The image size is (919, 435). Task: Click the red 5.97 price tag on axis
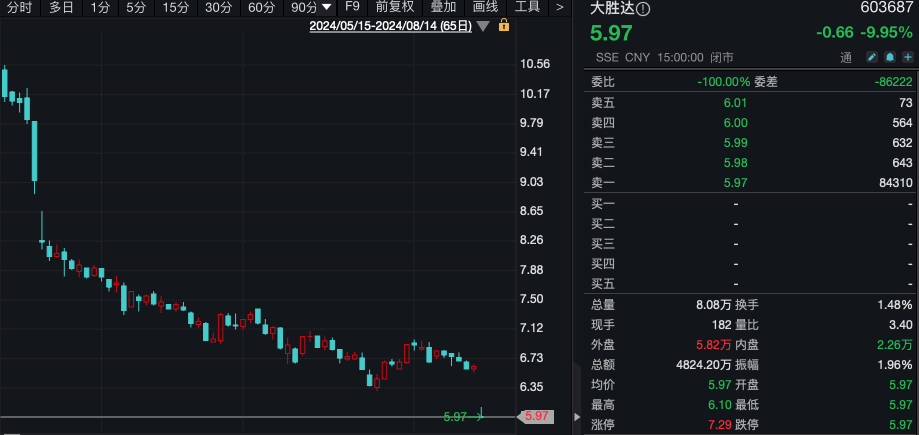tap(536, 416)
